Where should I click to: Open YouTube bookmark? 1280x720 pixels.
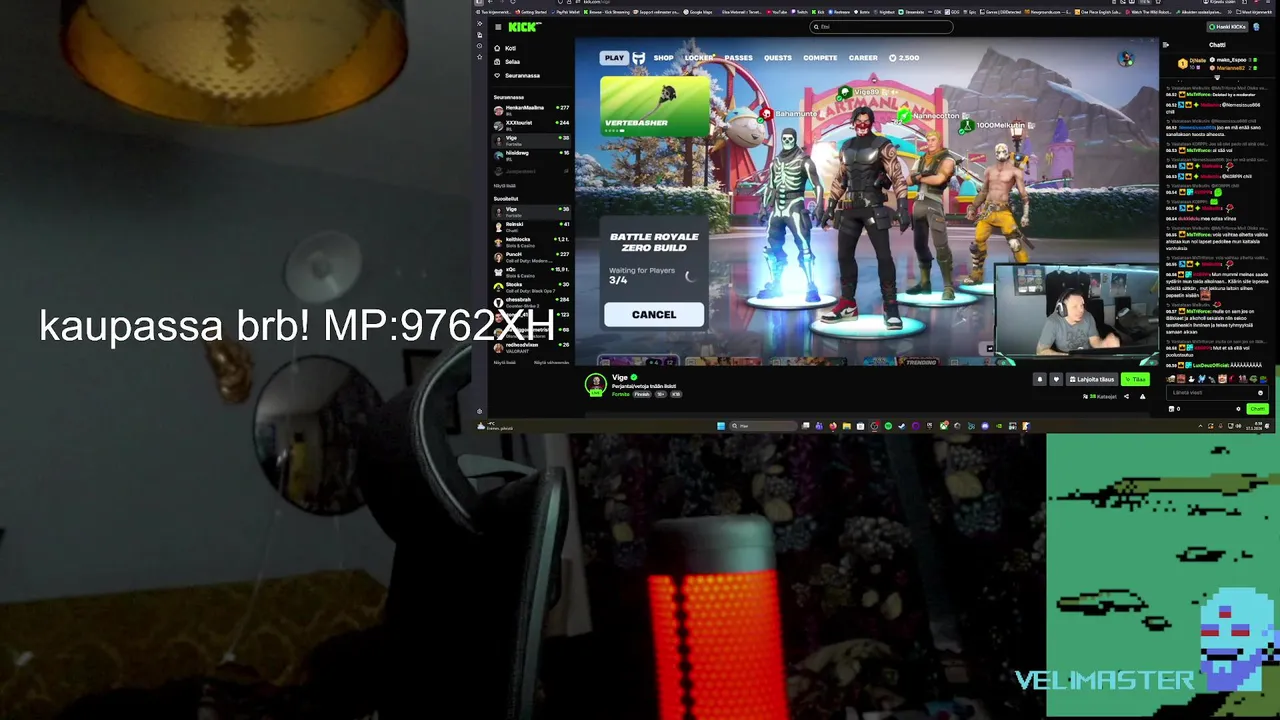(777, 12)
